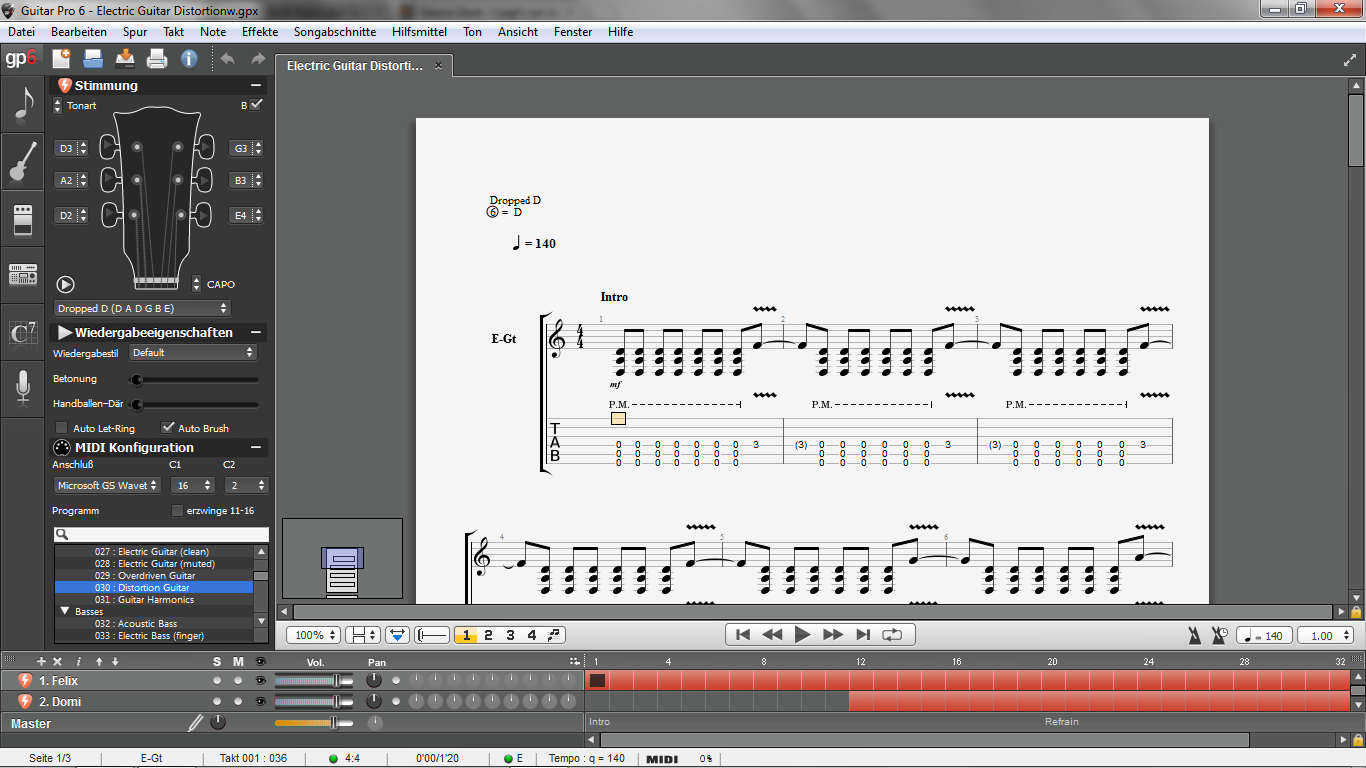Click the metronome icon

[x=1195, y=635]
